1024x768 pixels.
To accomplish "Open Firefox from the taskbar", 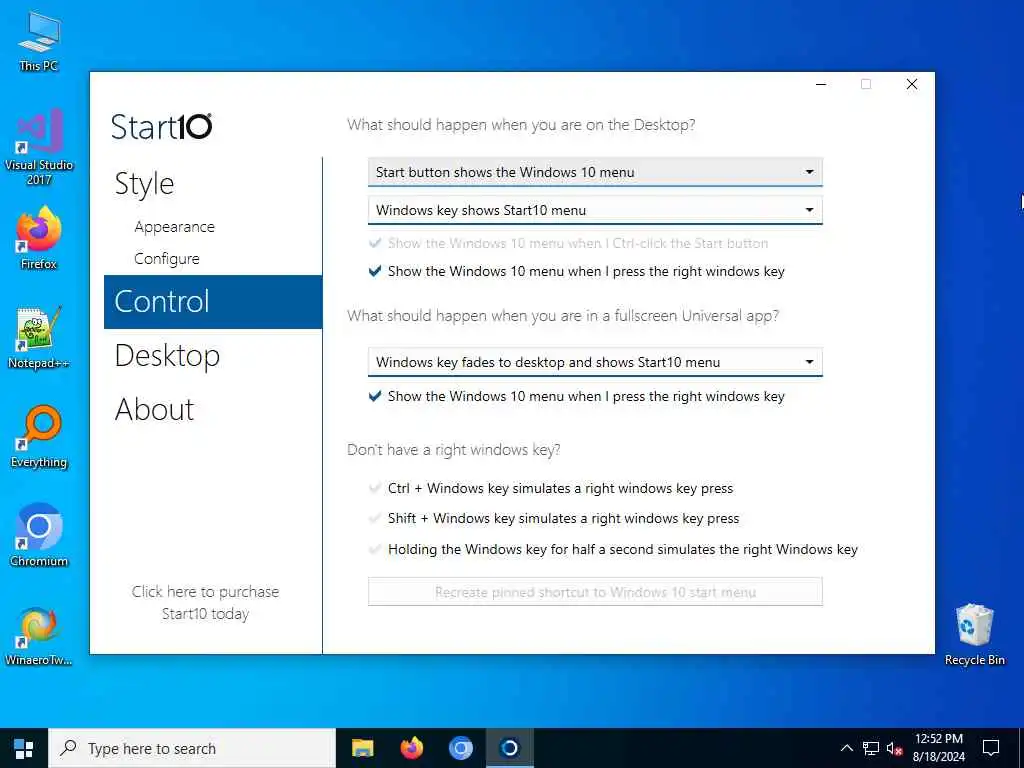I will click(x=411, y=748).
